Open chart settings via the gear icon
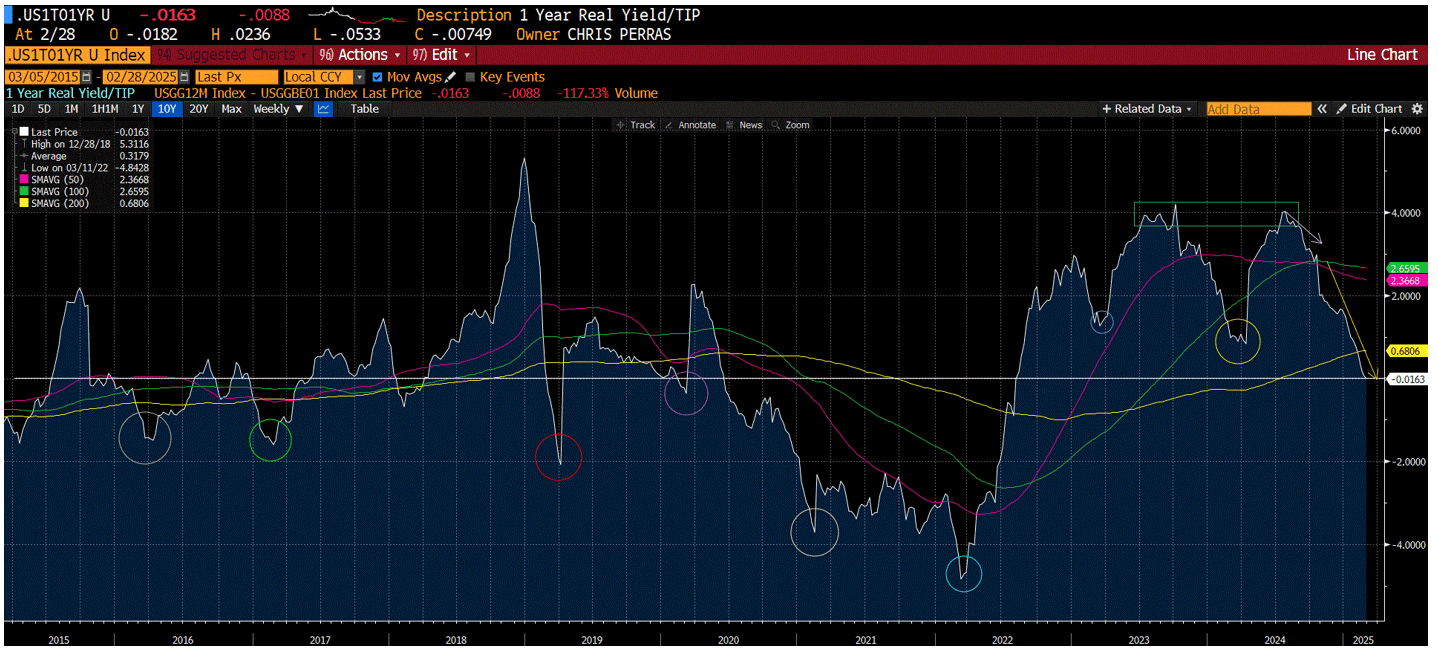This screenshot has height=655, width=1438. (x=1418, y=108)
